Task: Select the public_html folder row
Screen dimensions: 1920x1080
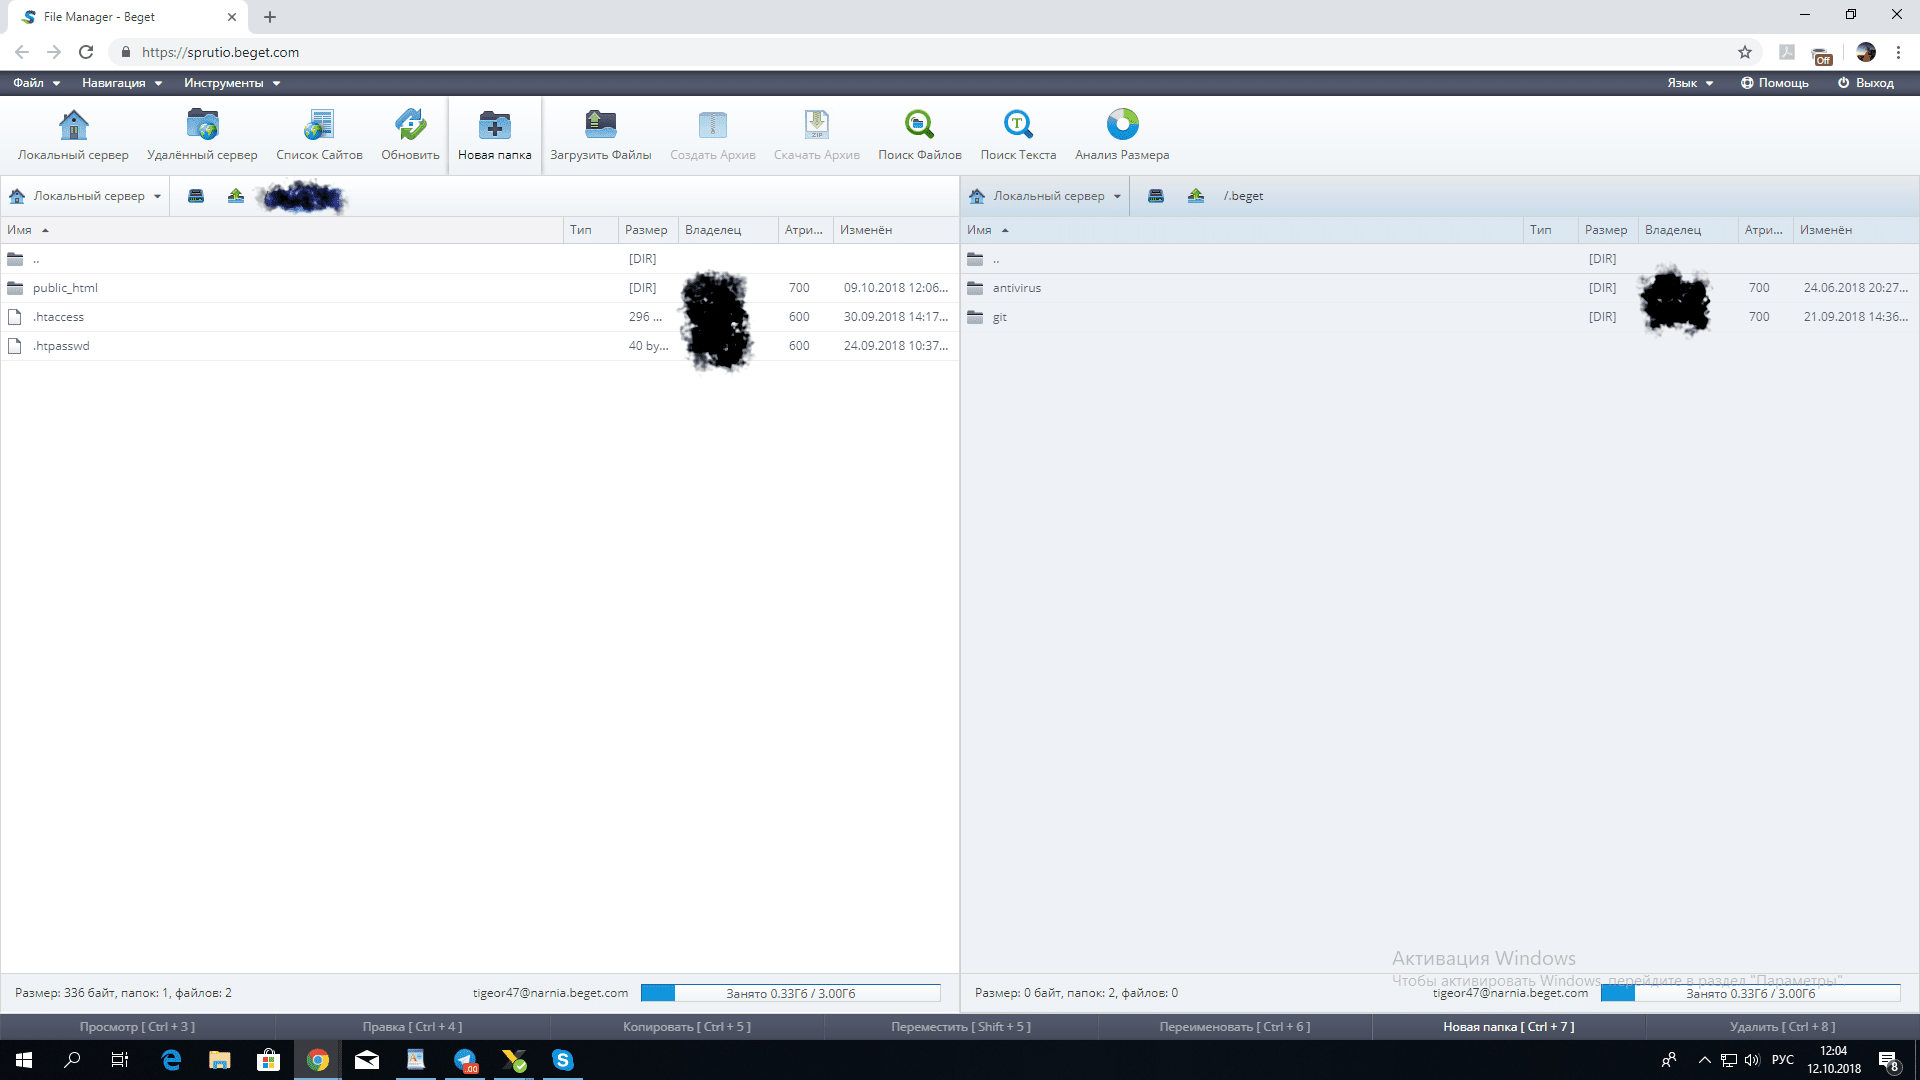Action: [x=65, y=288]
